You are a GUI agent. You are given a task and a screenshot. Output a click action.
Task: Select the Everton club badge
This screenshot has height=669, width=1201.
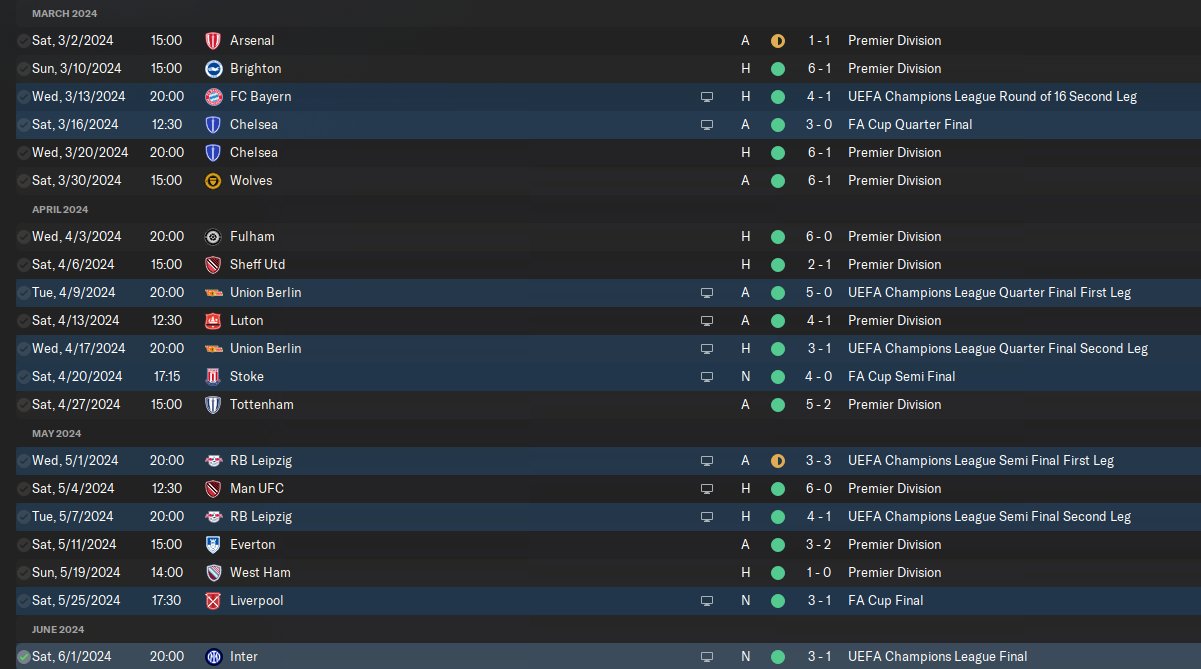pyautogui.click(x=212, y=545)
